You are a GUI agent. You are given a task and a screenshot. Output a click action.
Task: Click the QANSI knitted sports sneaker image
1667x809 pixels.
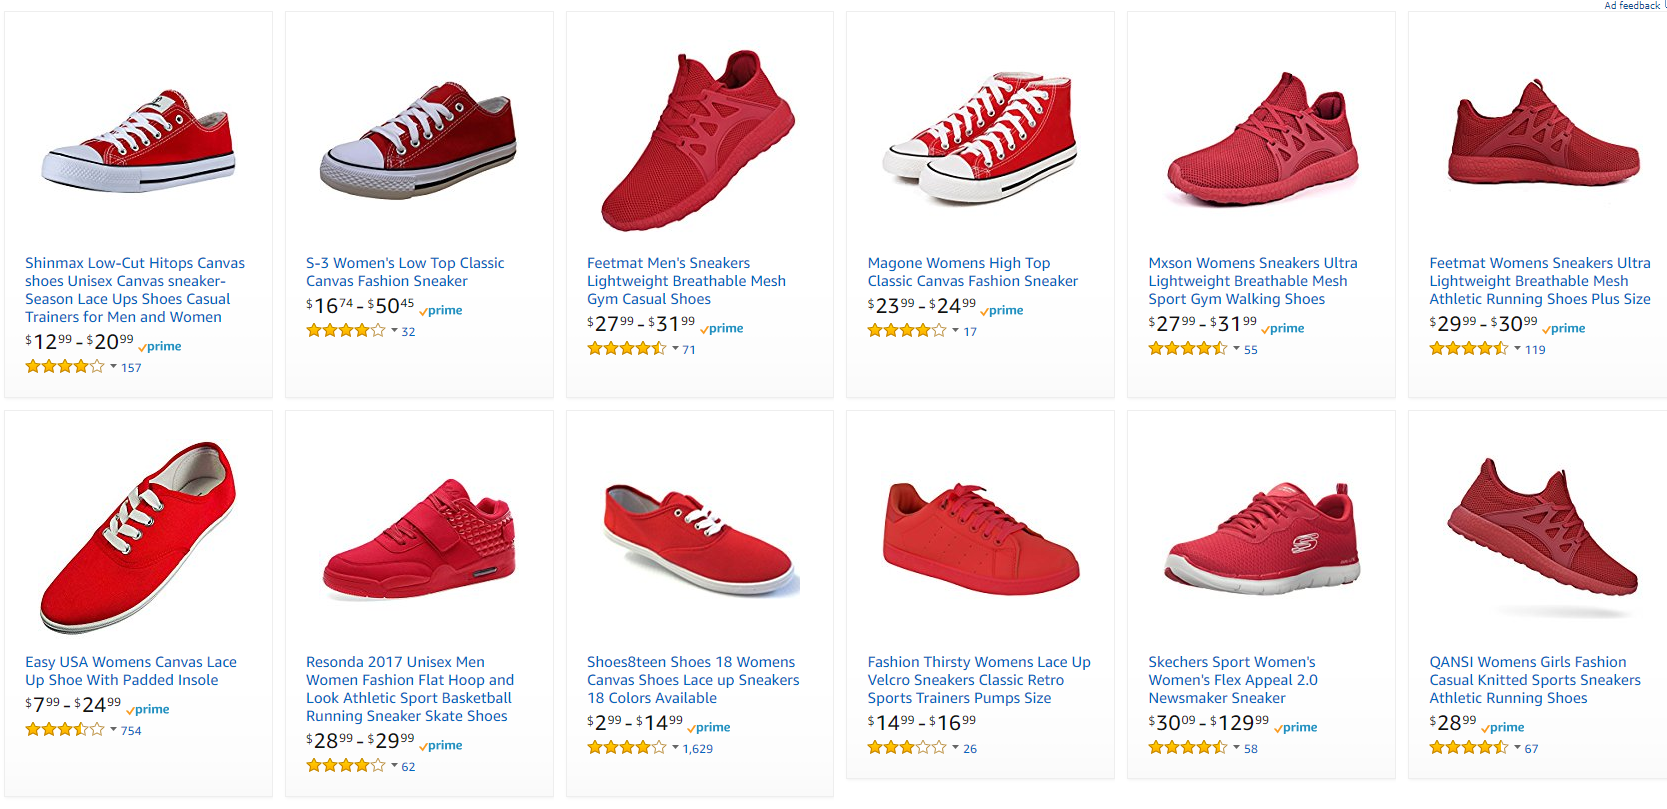(1542, 539)
